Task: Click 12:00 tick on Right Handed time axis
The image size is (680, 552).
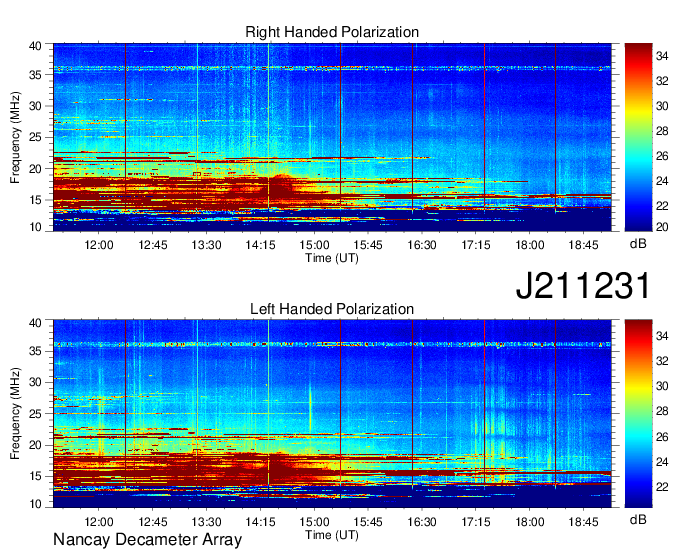Action: point(99,245)
